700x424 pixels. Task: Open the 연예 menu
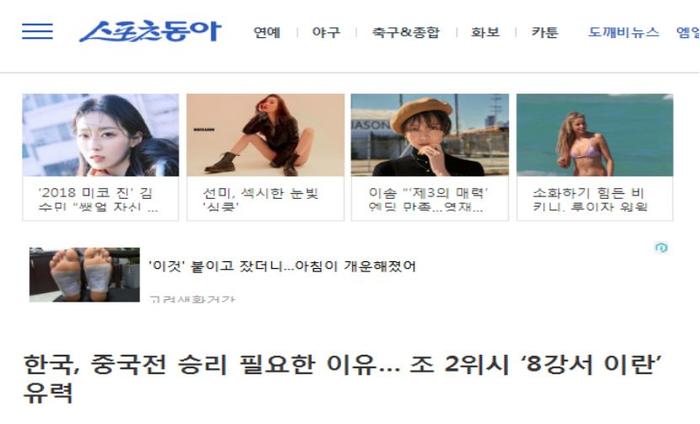pyautogui.click(x=267, y=32)
